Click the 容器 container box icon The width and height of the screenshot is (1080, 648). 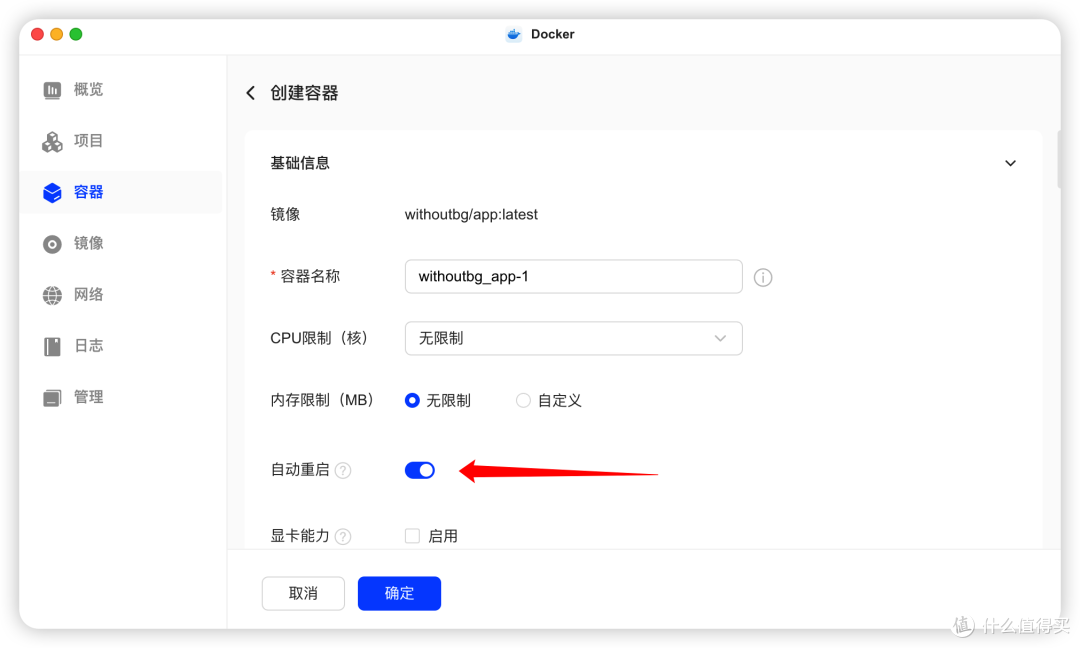pyautogui.click(x=52, y=193)
